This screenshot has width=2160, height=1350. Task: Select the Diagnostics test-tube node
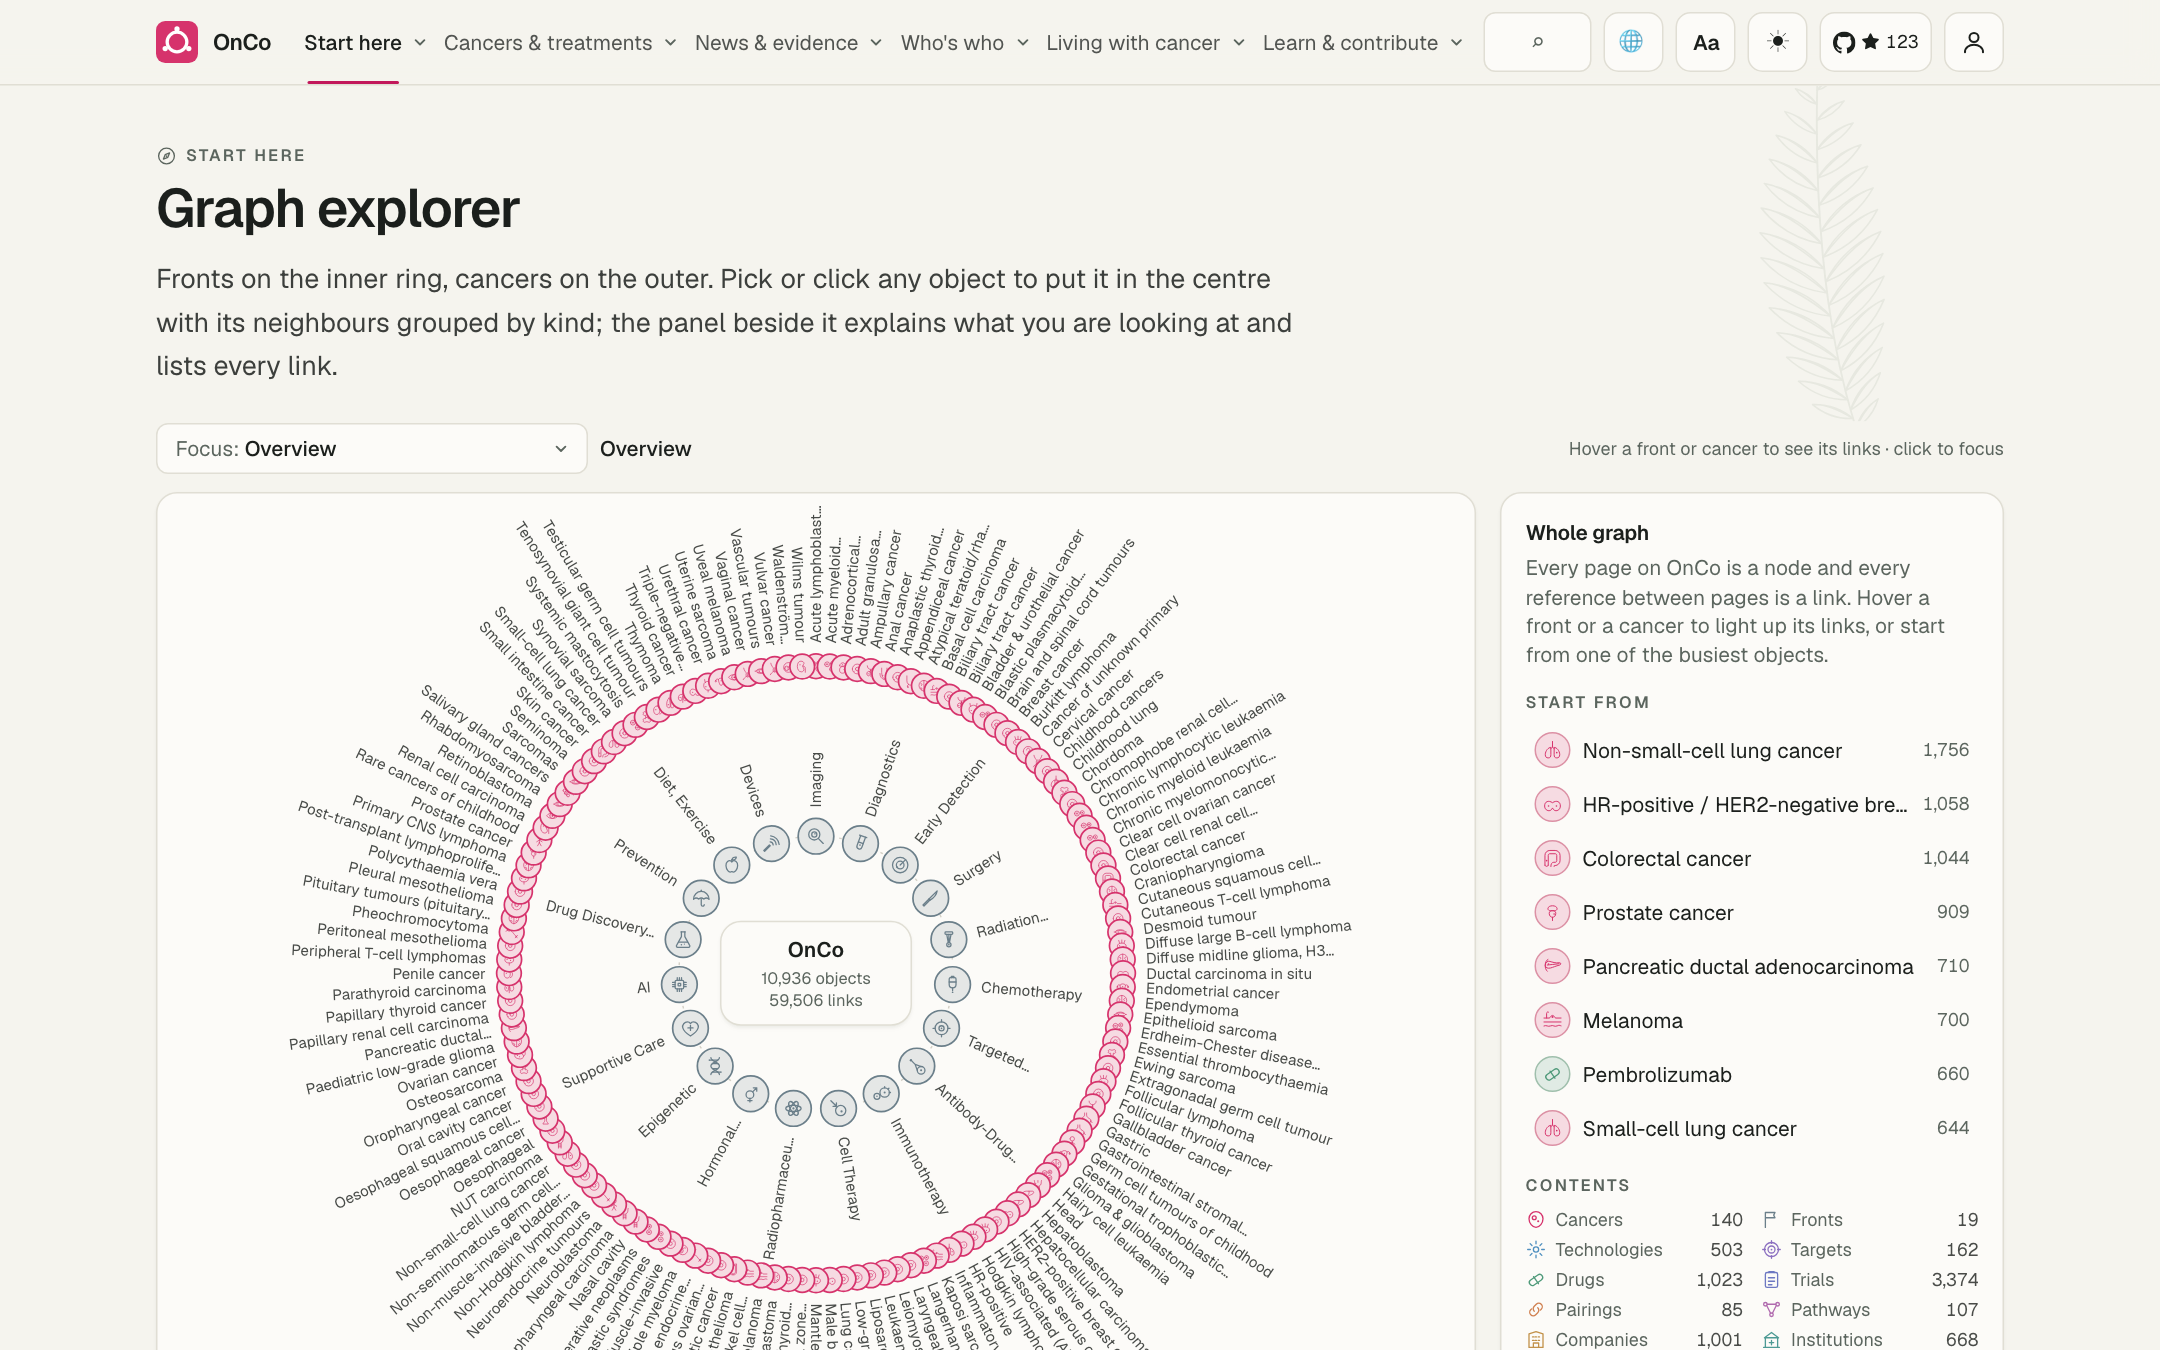(x=860, y=843)
